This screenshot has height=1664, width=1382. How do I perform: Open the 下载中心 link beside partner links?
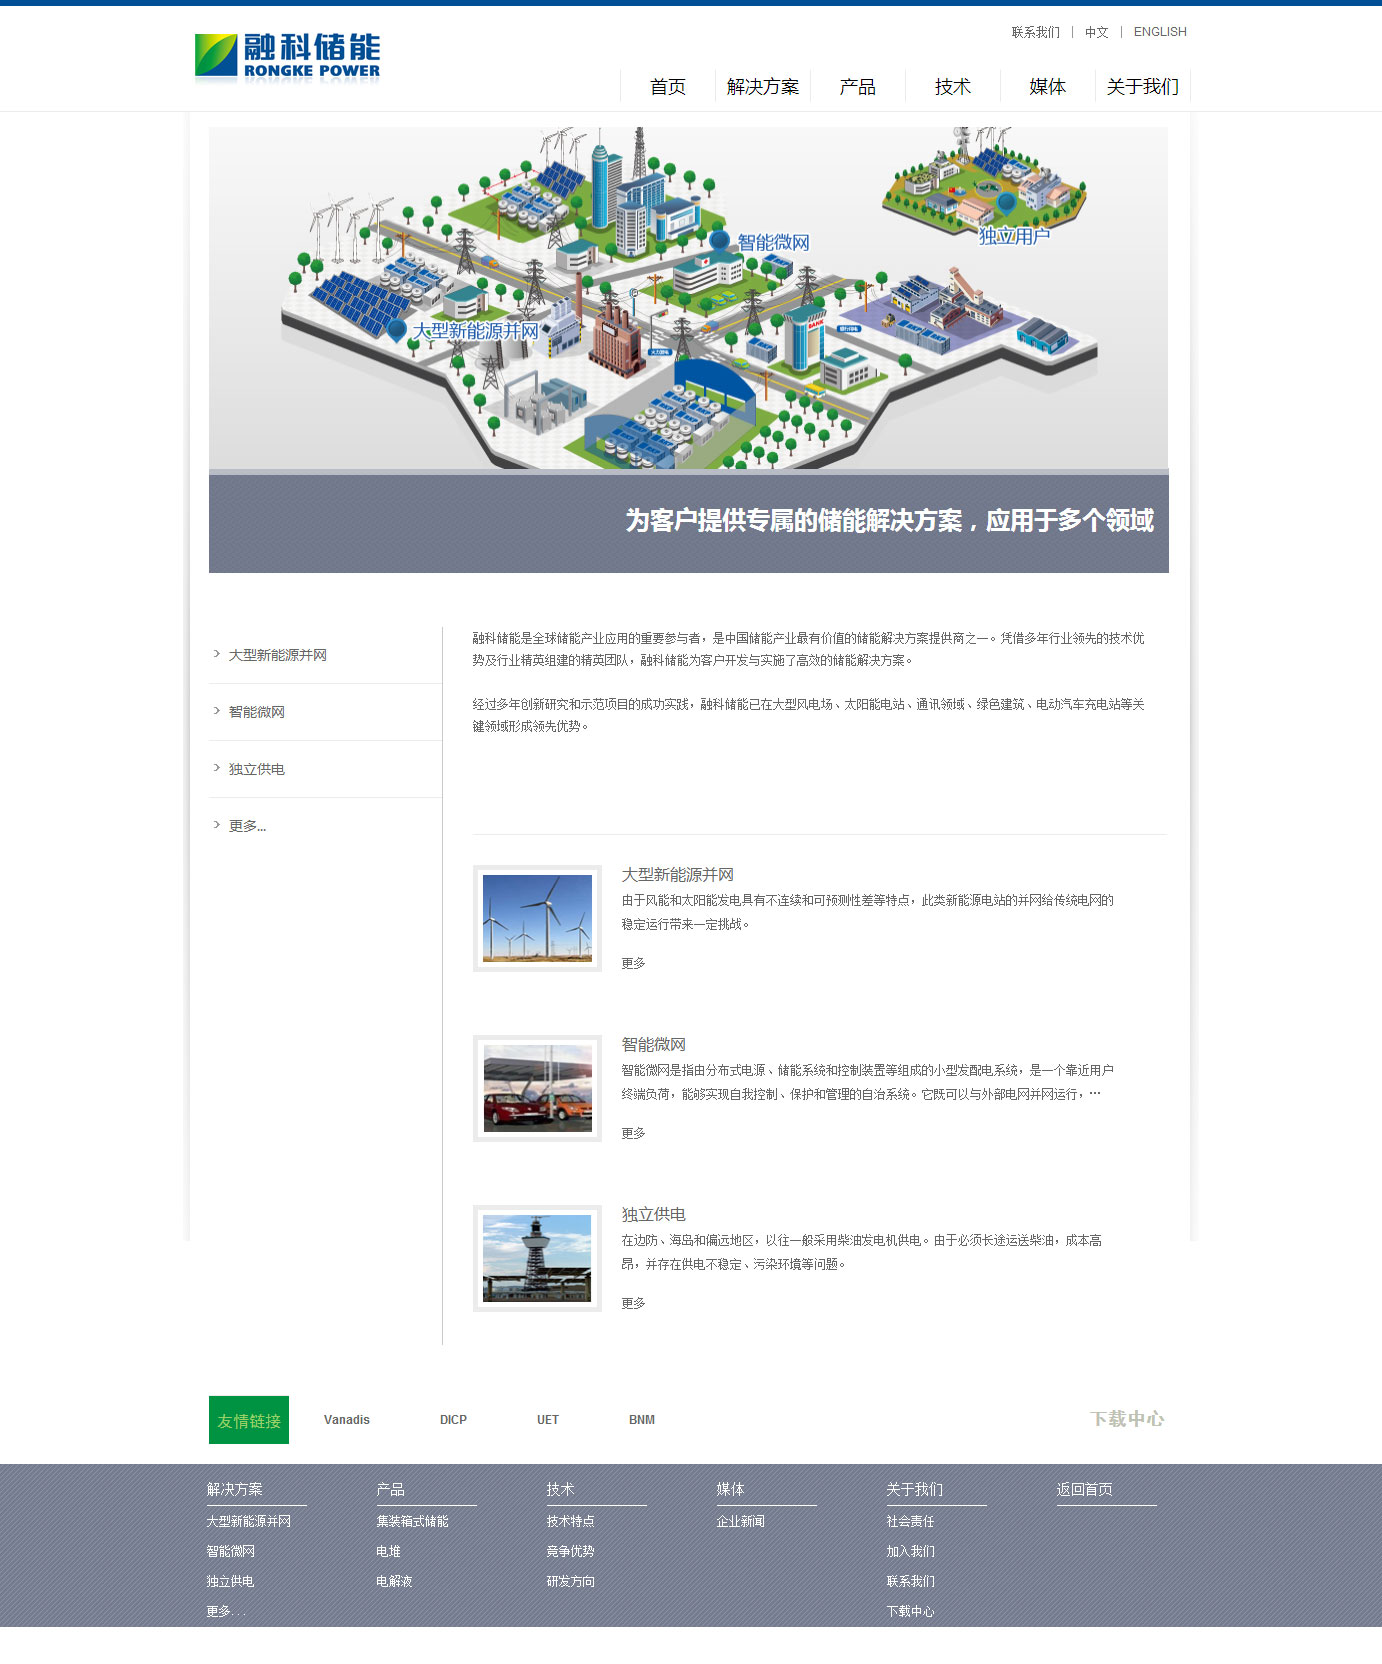(1127, 1419)
